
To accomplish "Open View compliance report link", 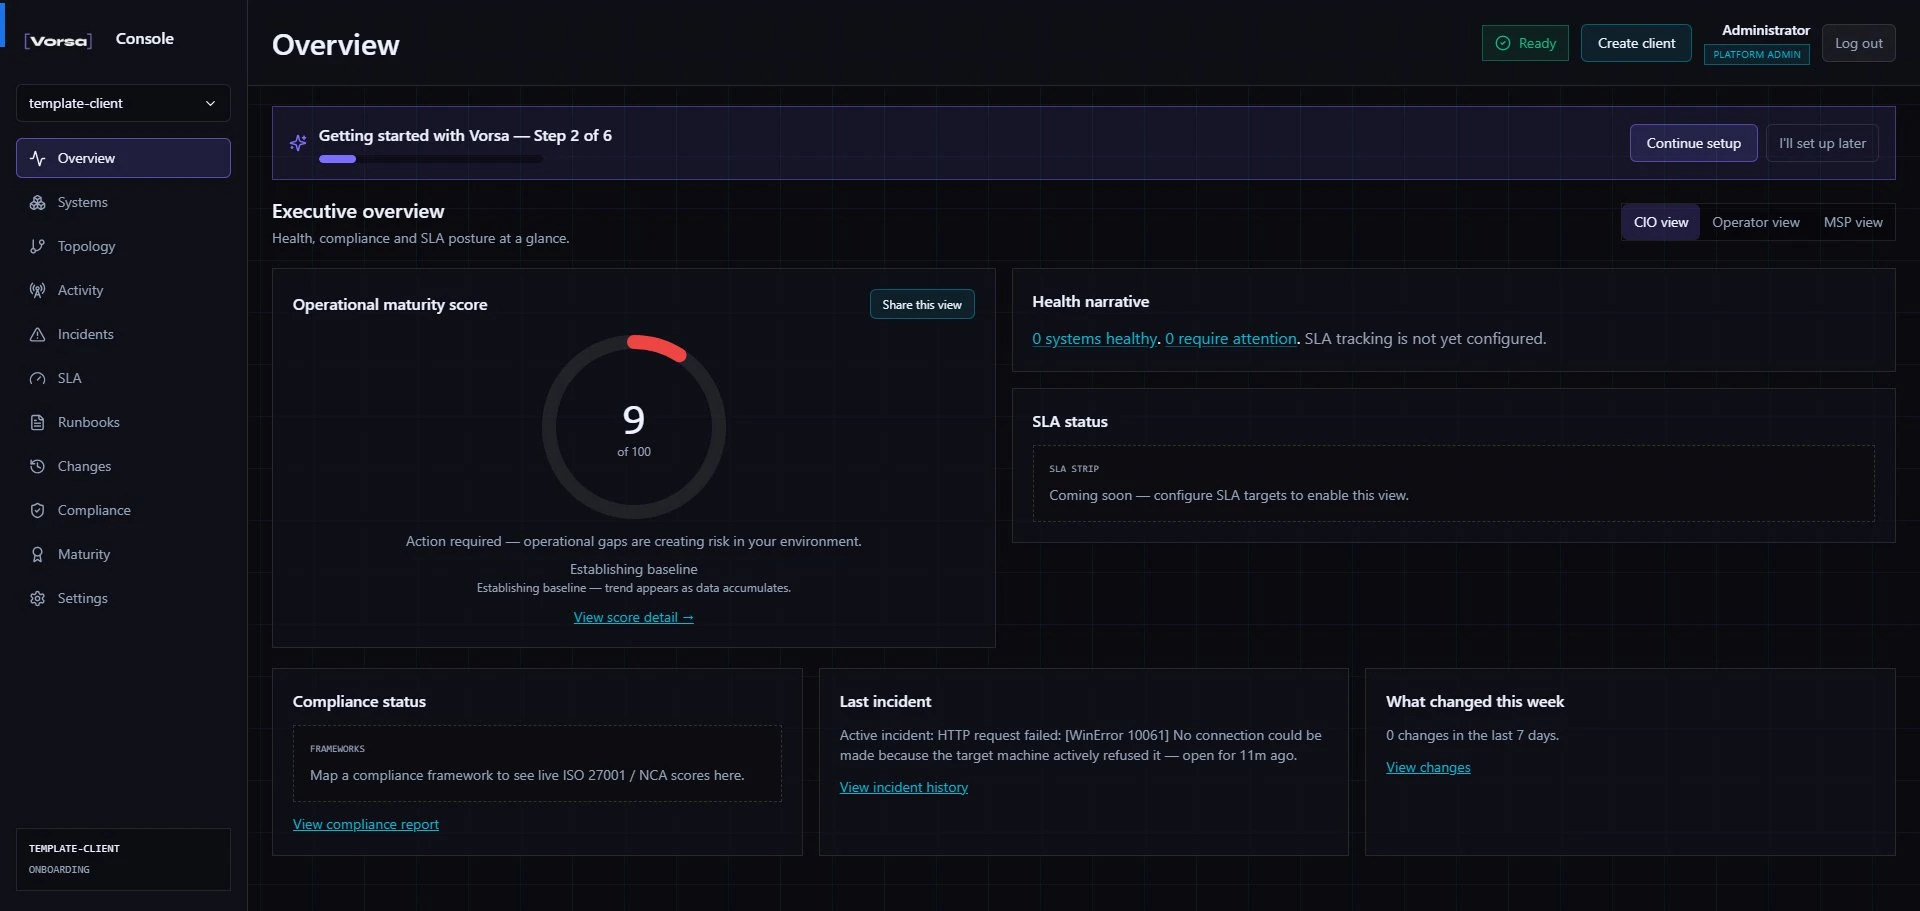I will [x=365, y=824].
